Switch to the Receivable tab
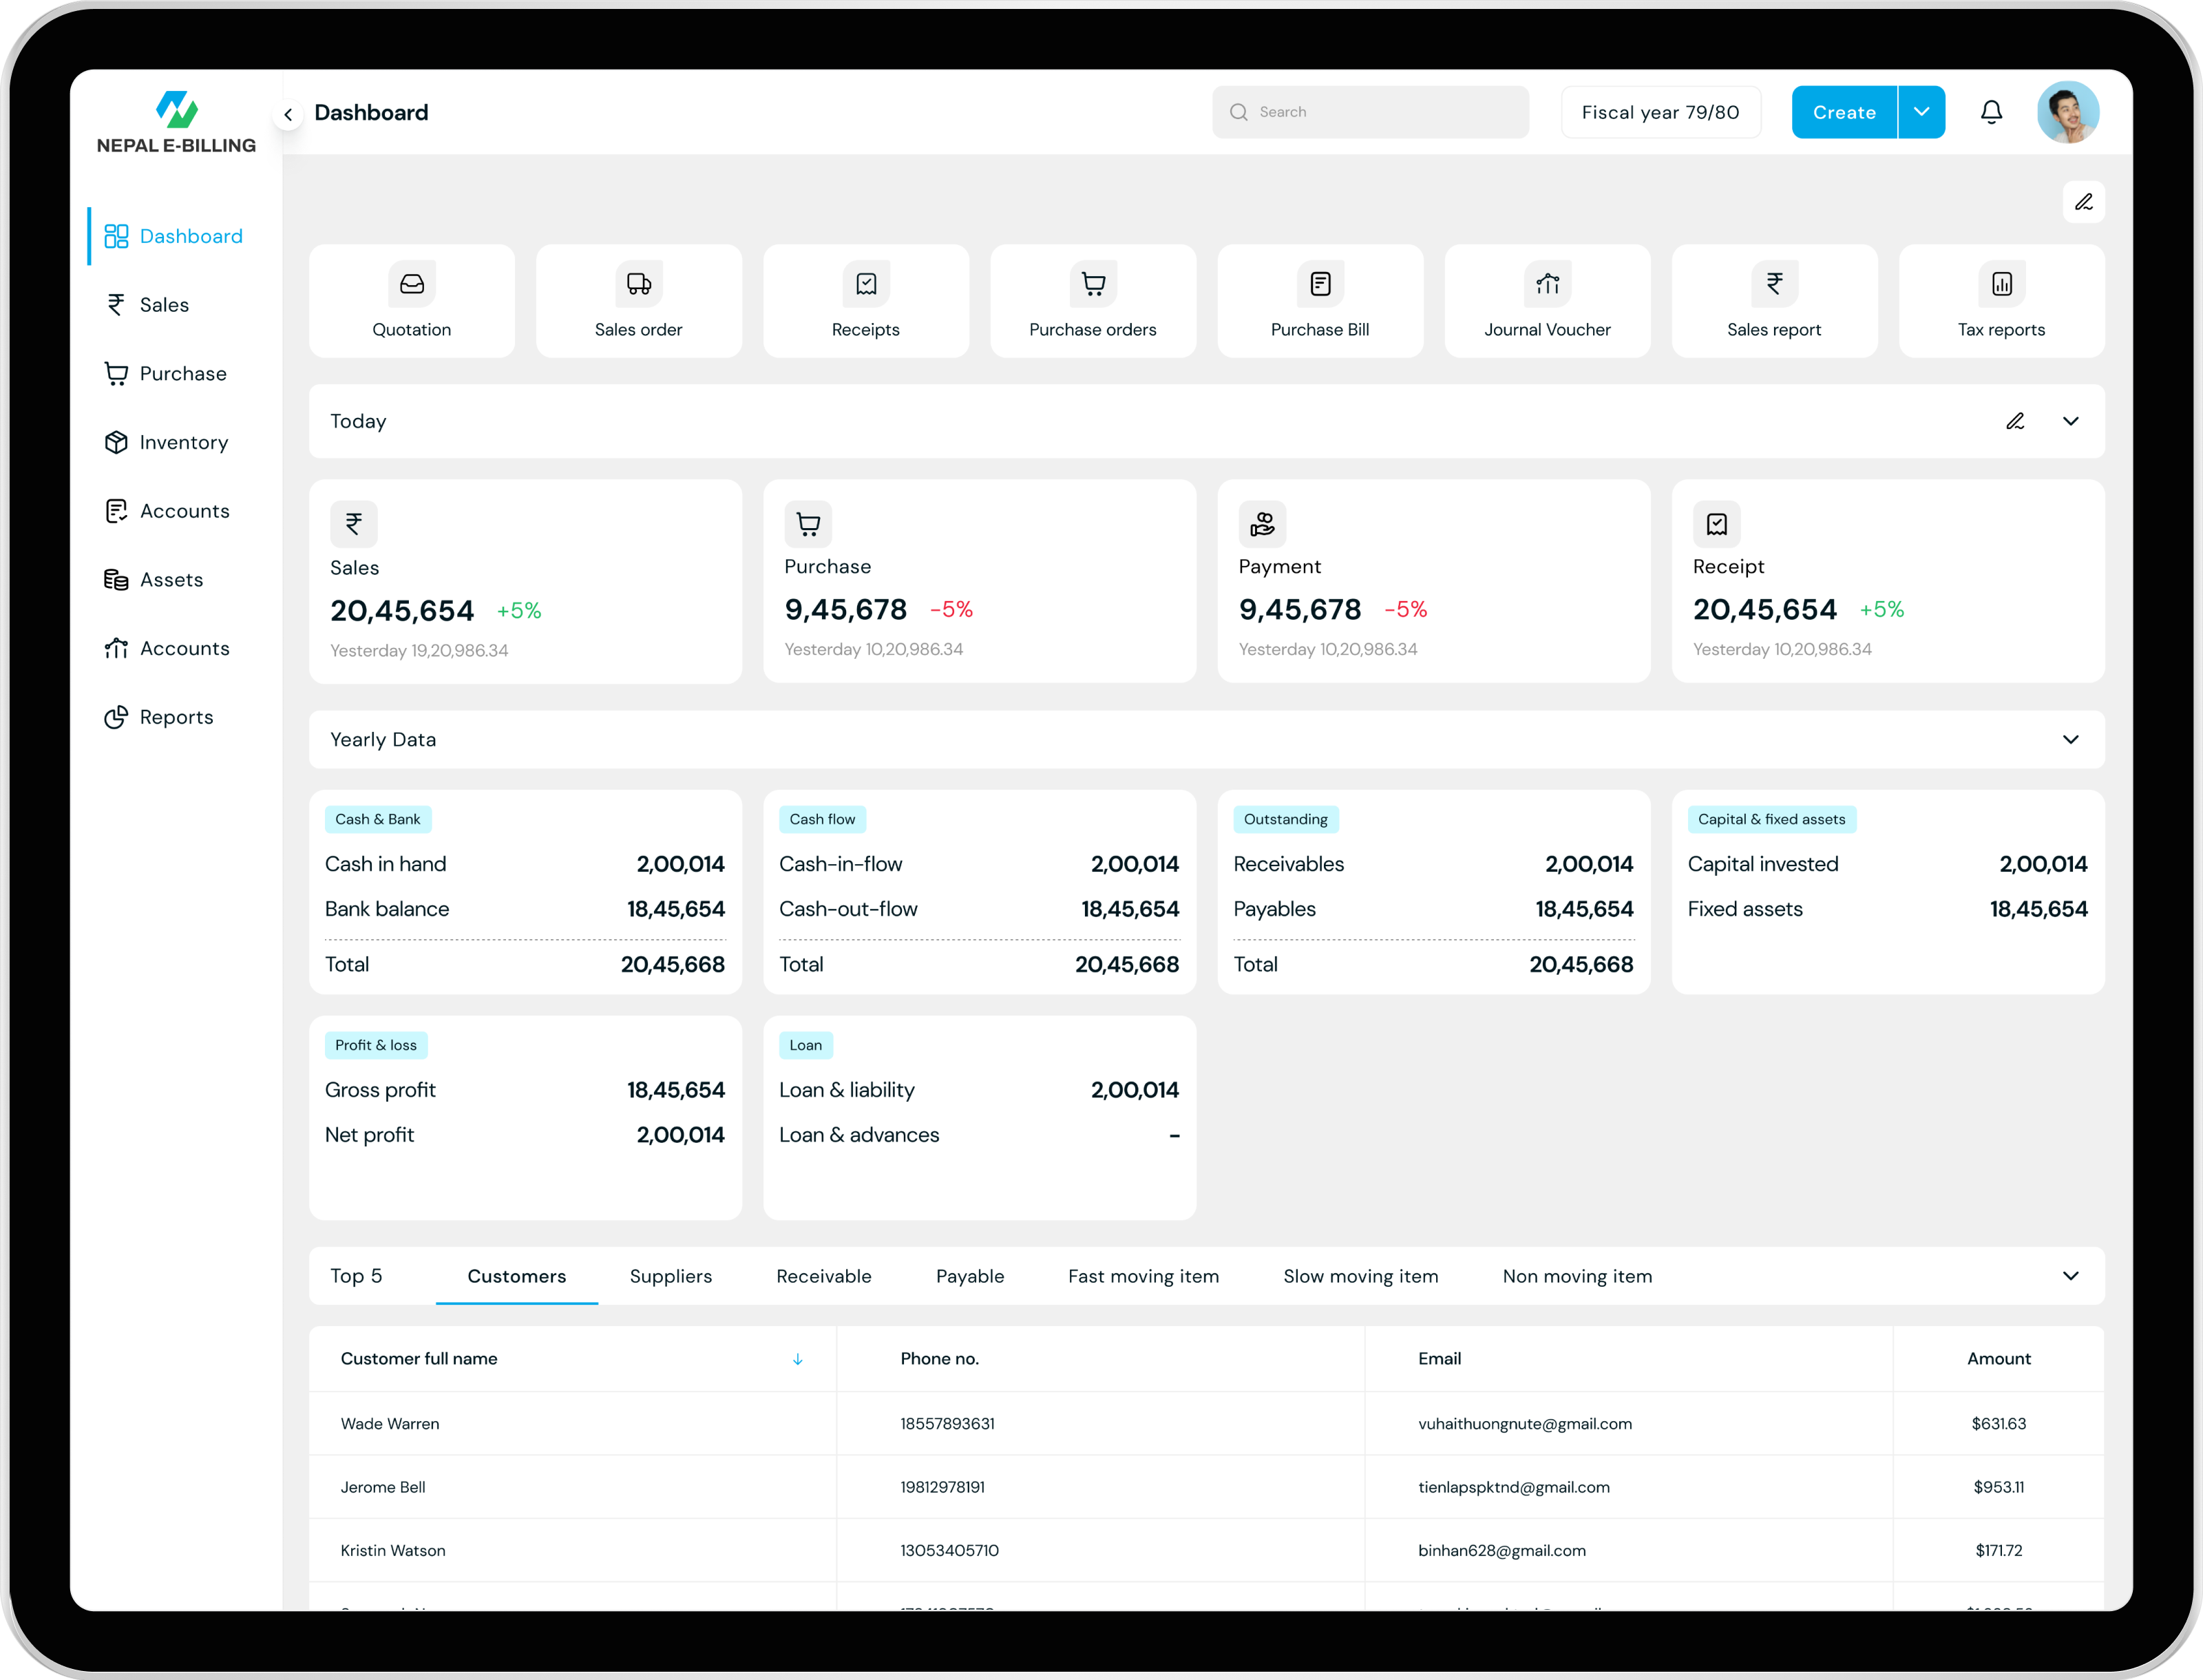2203x1680 pixels. click(x=824, y=1276)
